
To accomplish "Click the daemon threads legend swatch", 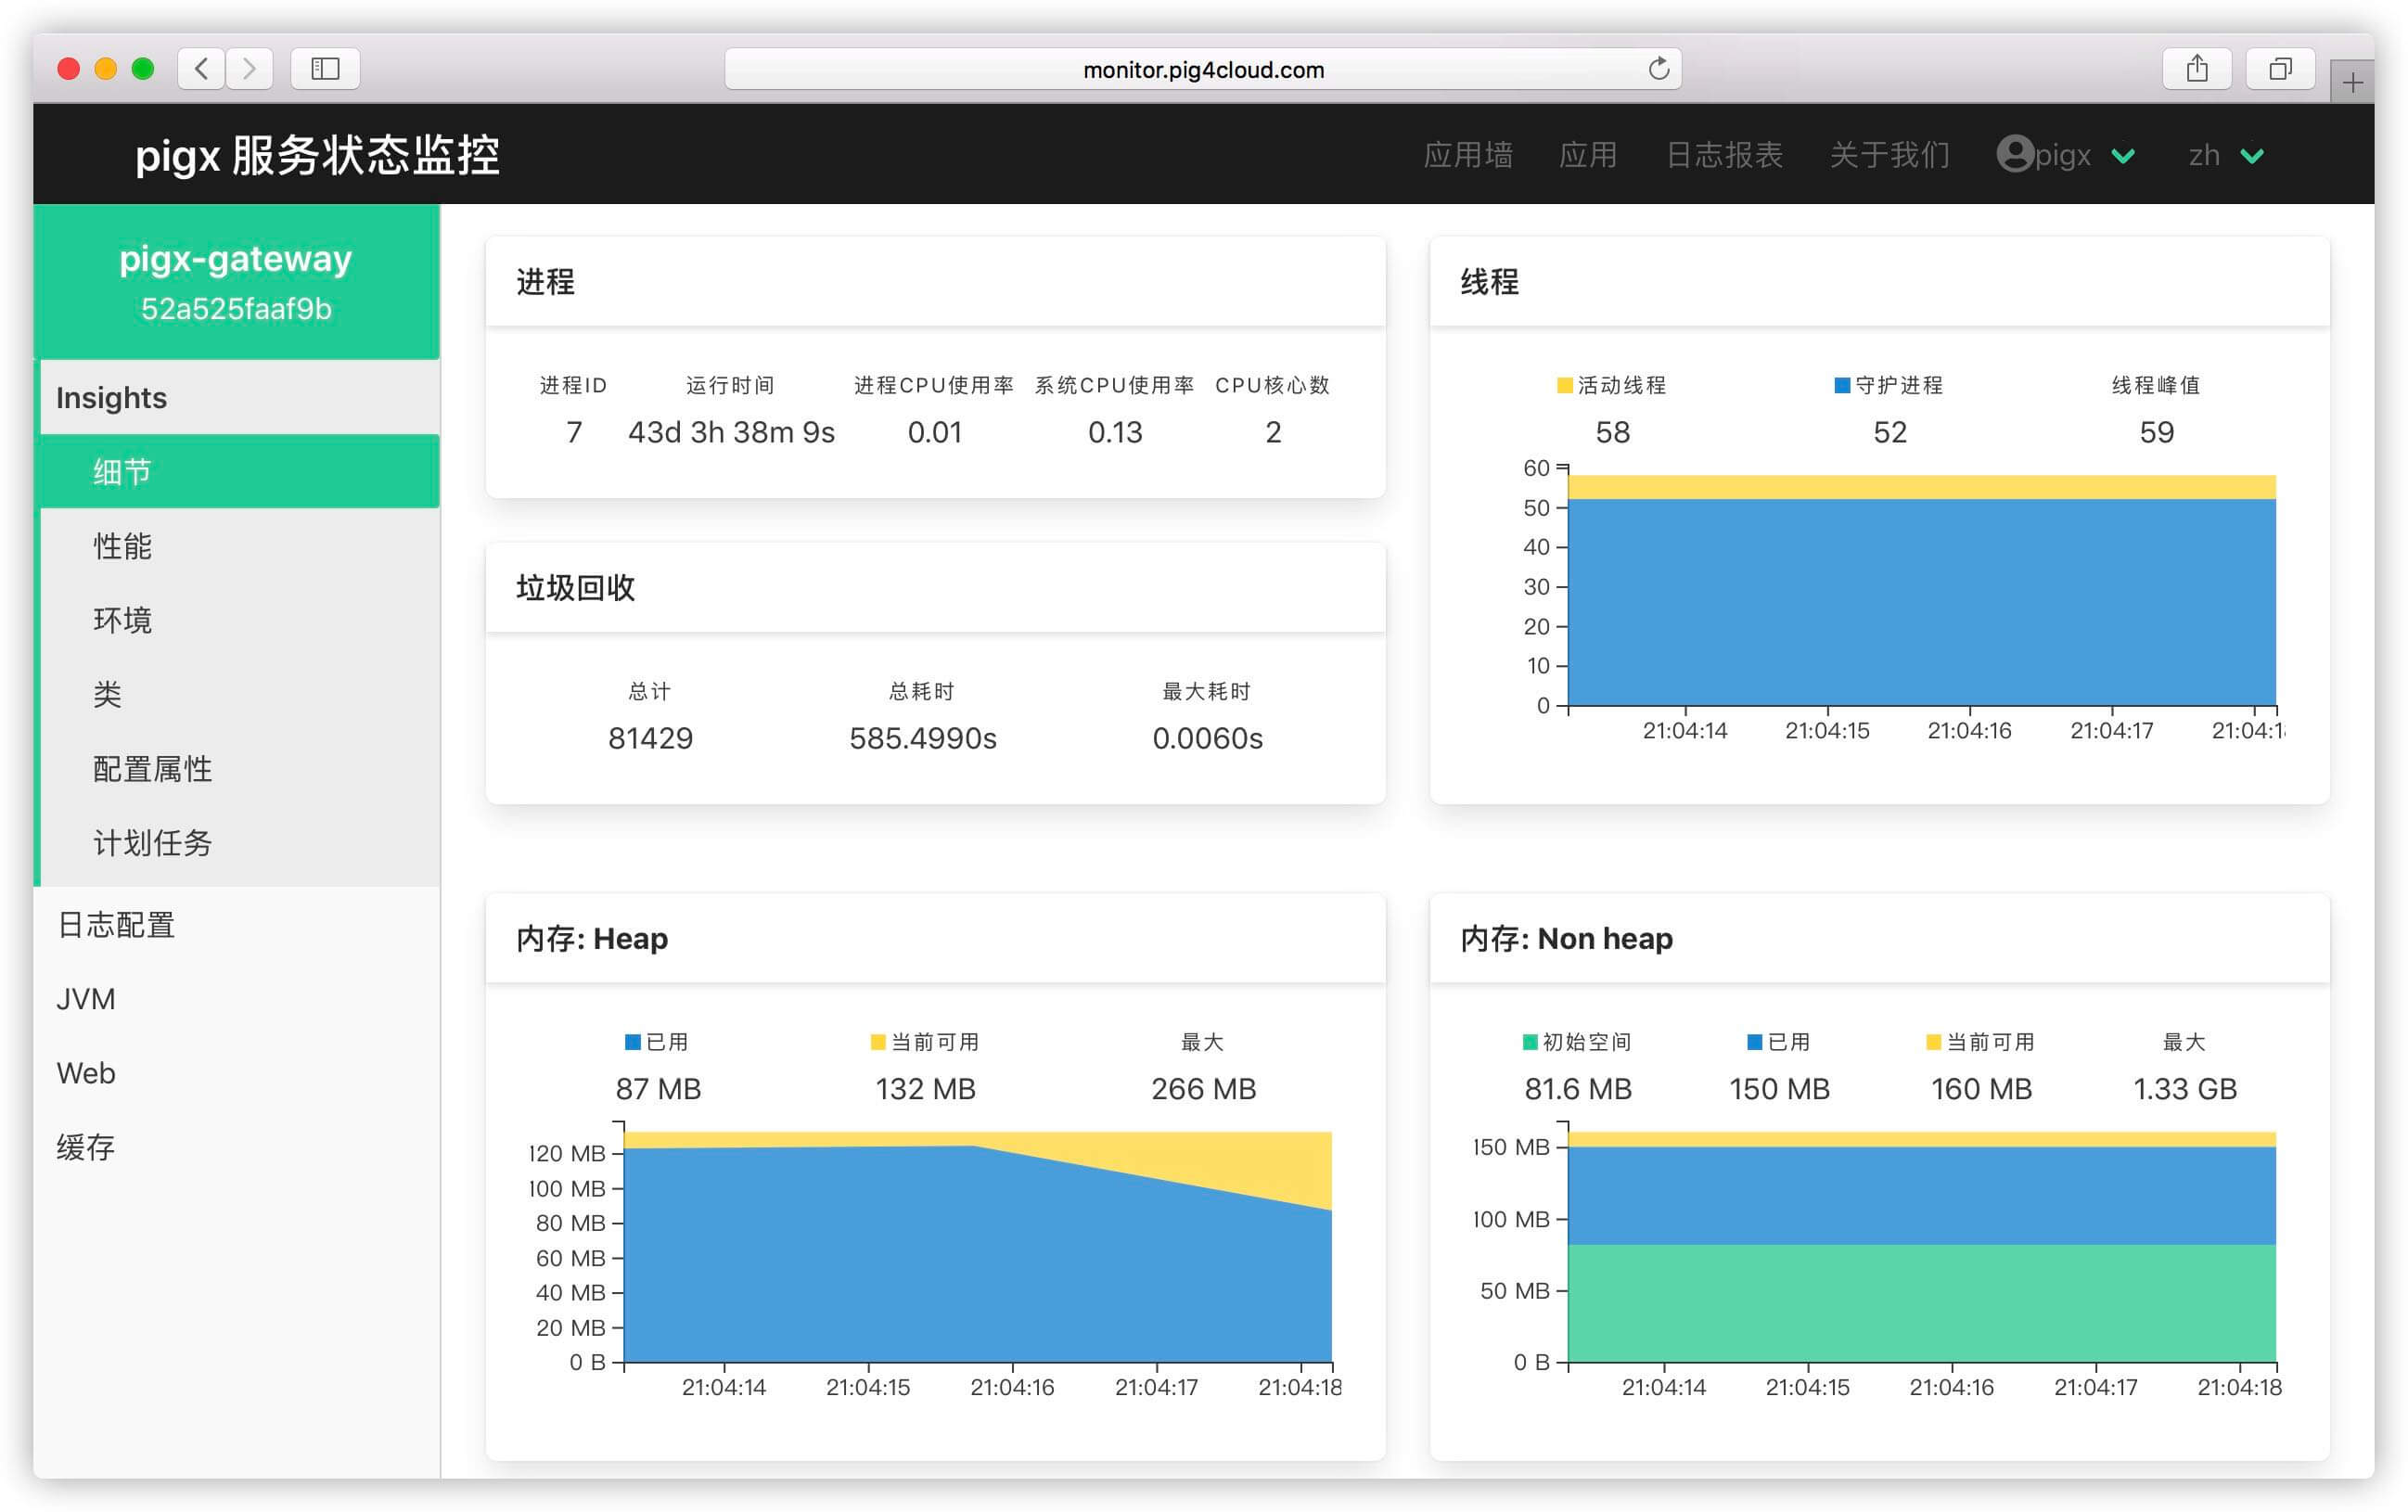I will pyautogui.click(x=1842, y=386).
